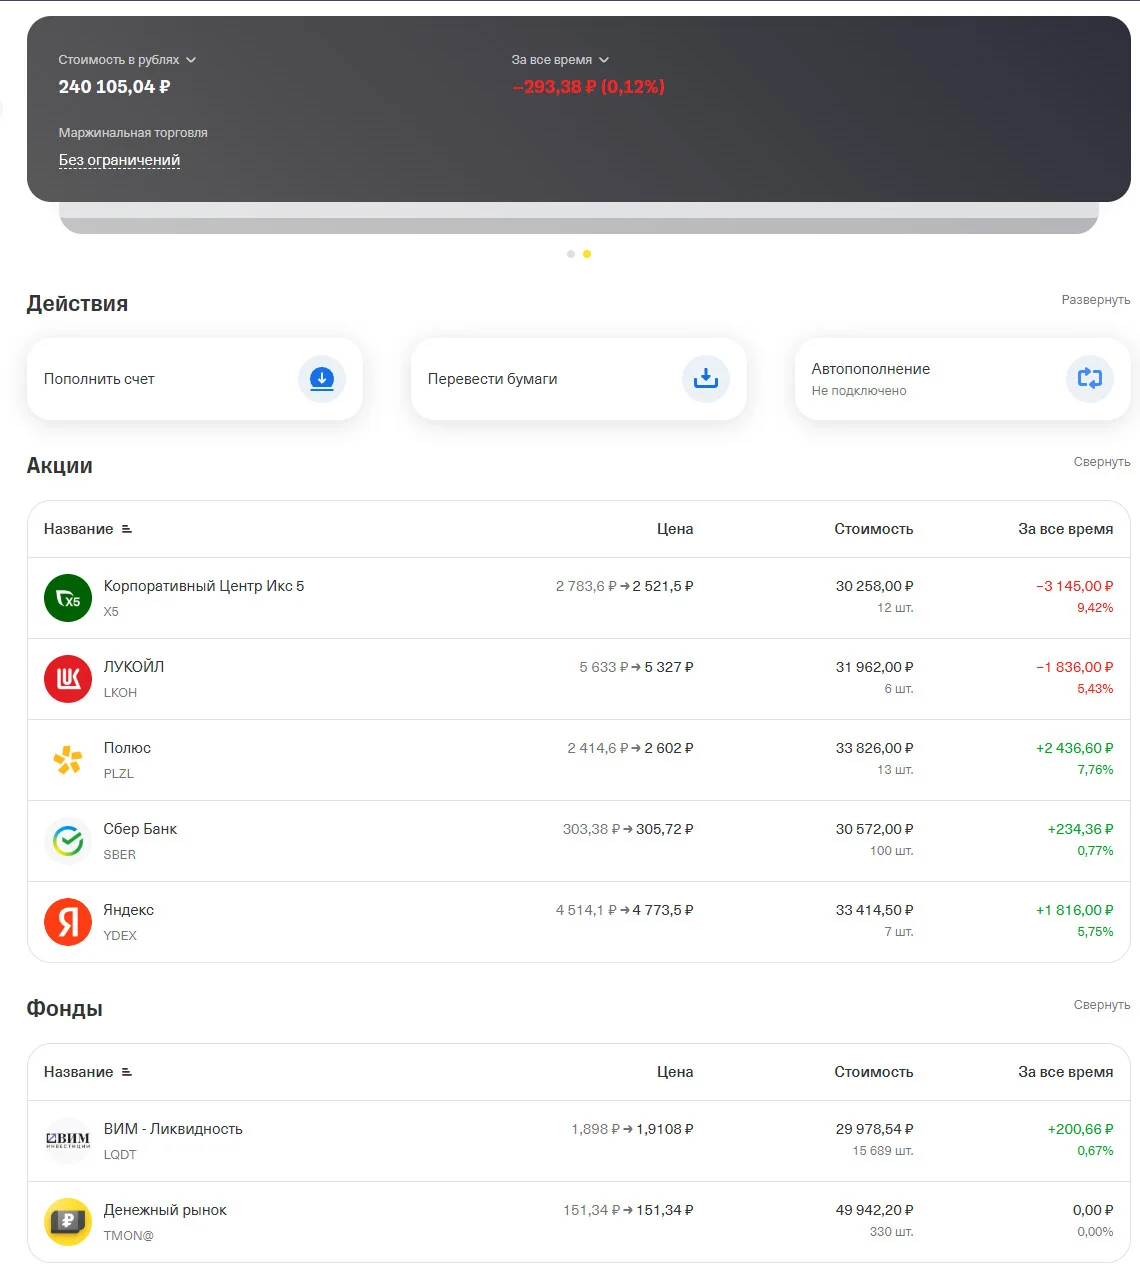Click За все время column header in Акции
Viewport: 1140px width, 1280px height.
(x=1065, y=529)
